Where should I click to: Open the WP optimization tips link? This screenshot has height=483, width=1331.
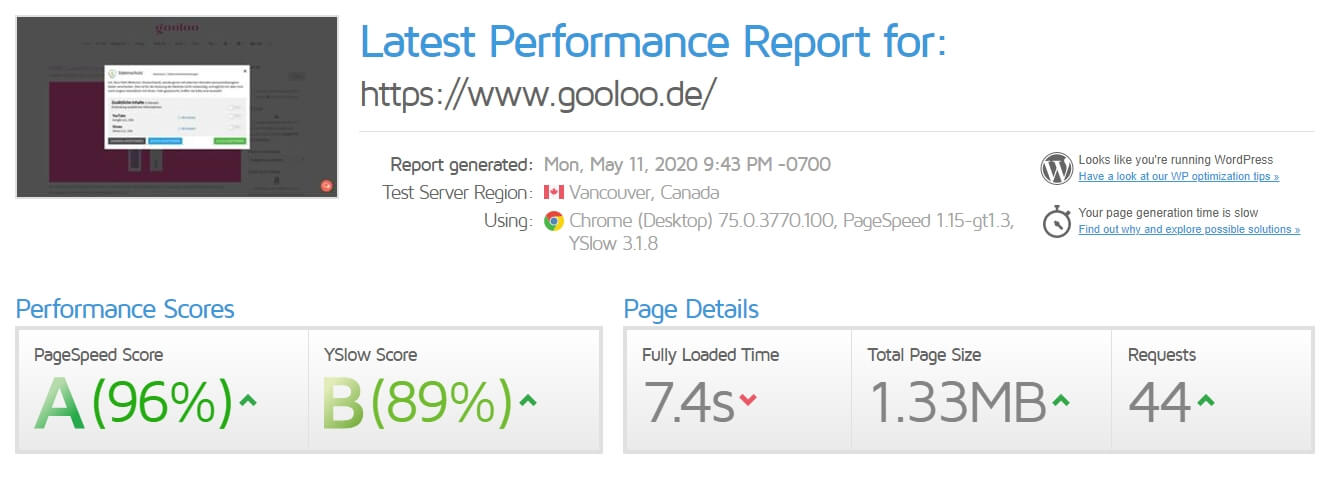click(1178, 177)
